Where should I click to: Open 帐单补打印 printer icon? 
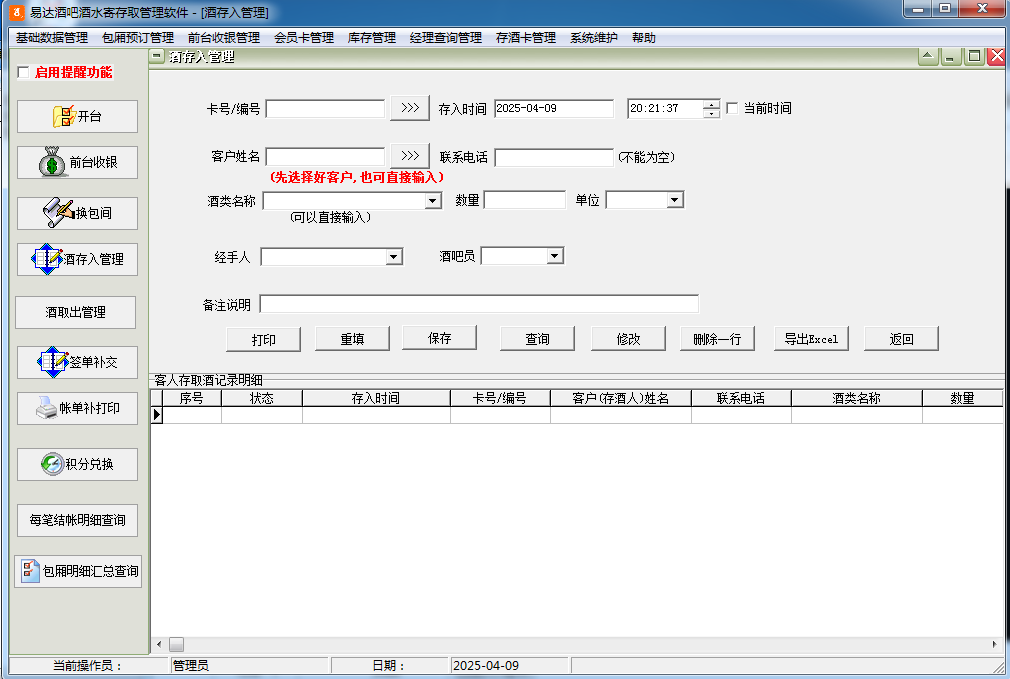point(77,408)
